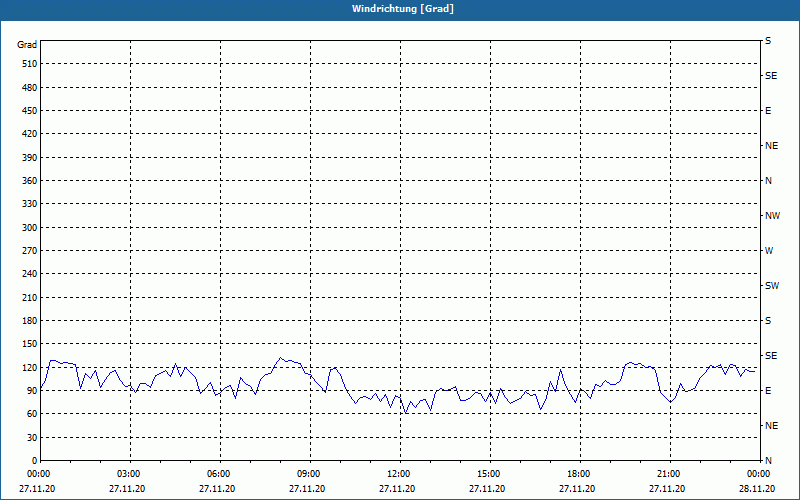Select the W compass label on the right axis
The height and width of the screenshot is (500, 800).
pos(769,251)
